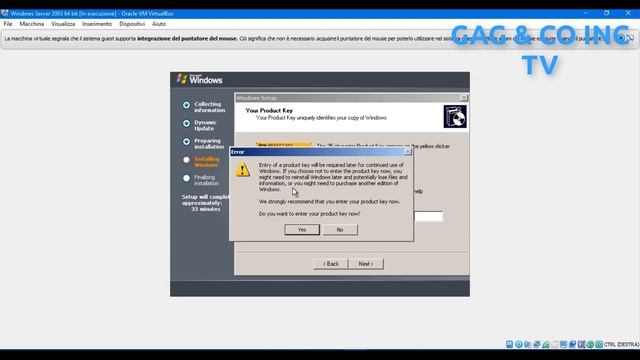This screenshot has width=640, height=360.
Task: Click the optical drive status icon
Action: pyautogui.click(x=519, y=344)
